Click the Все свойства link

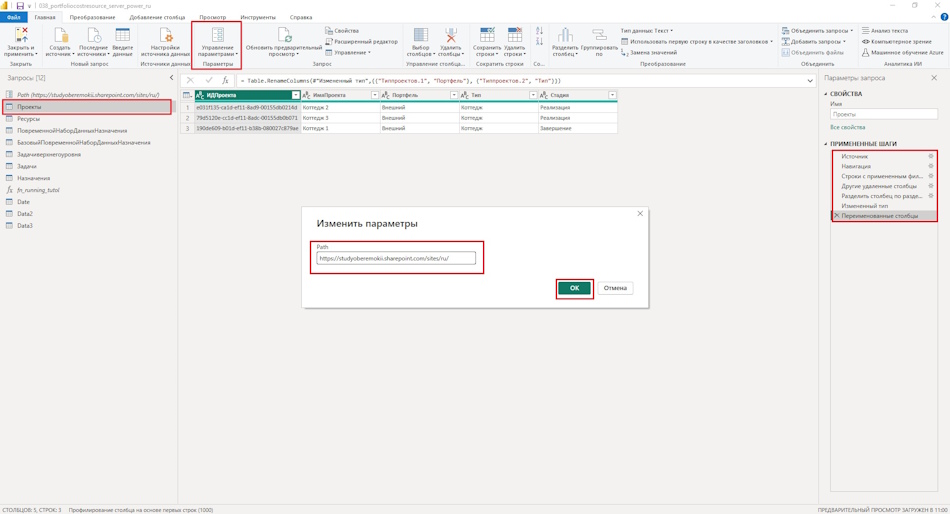[x=848, y=127]
